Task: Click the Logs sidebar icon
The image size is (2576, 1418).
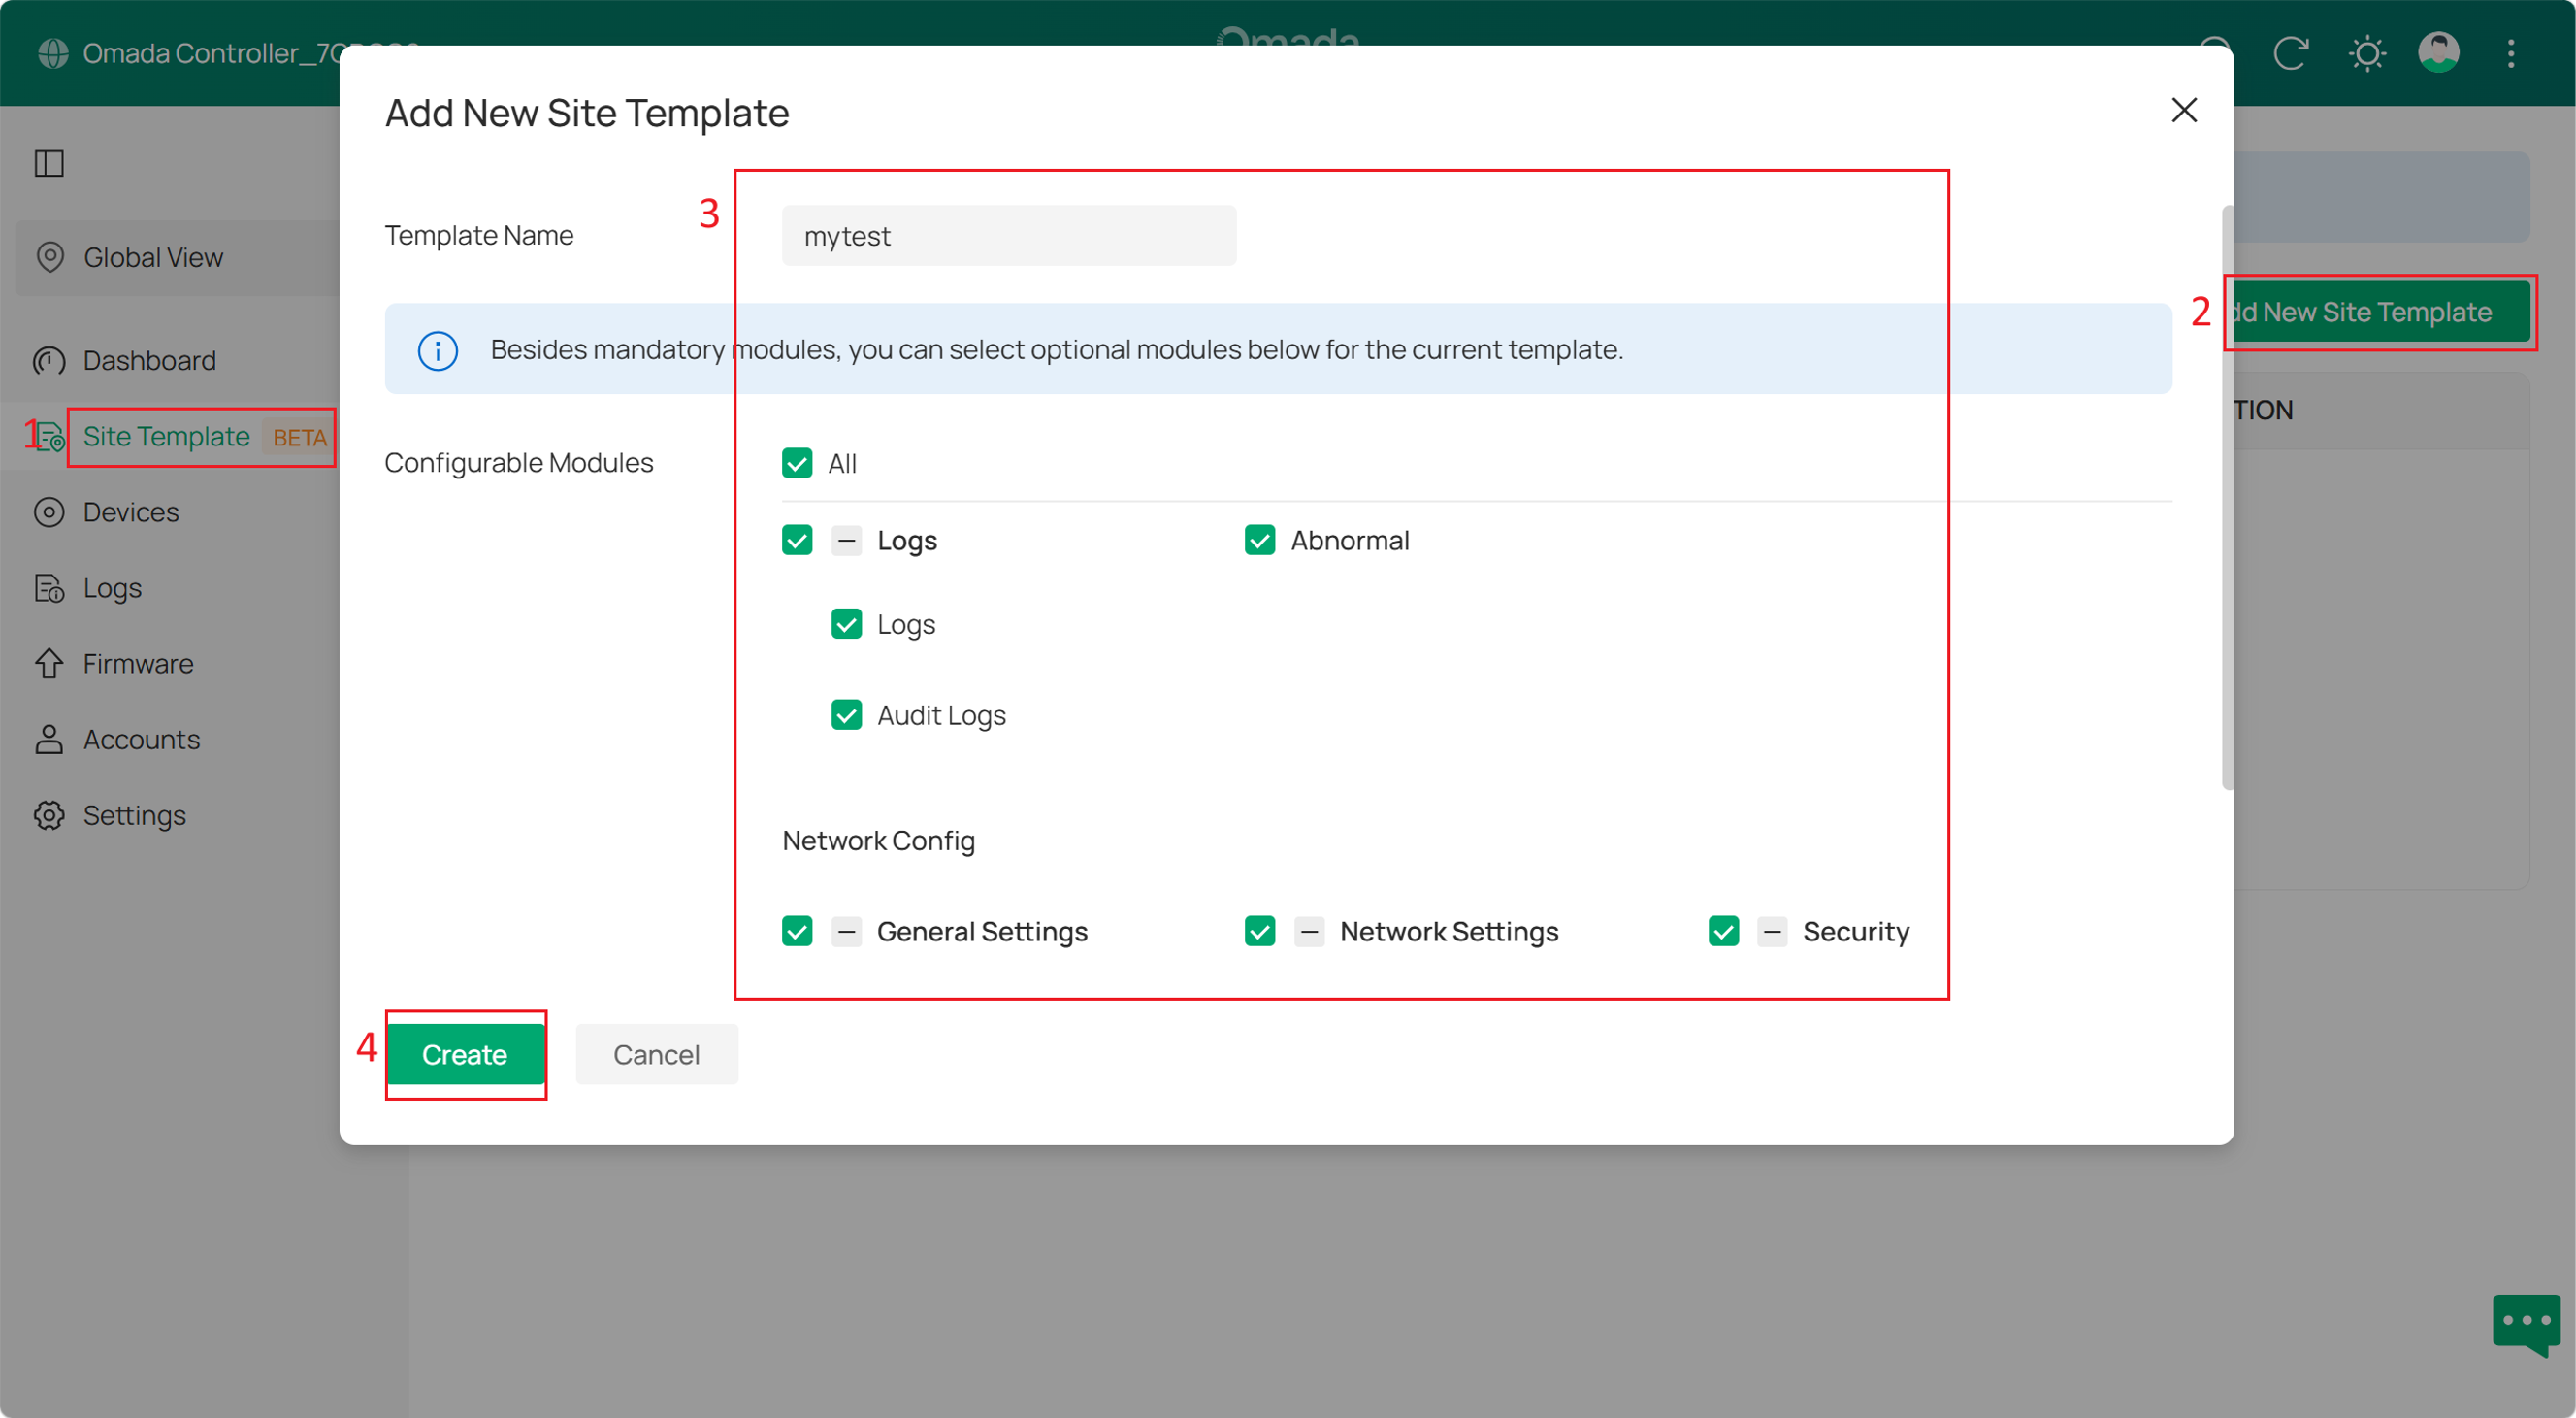Action: 49,588
